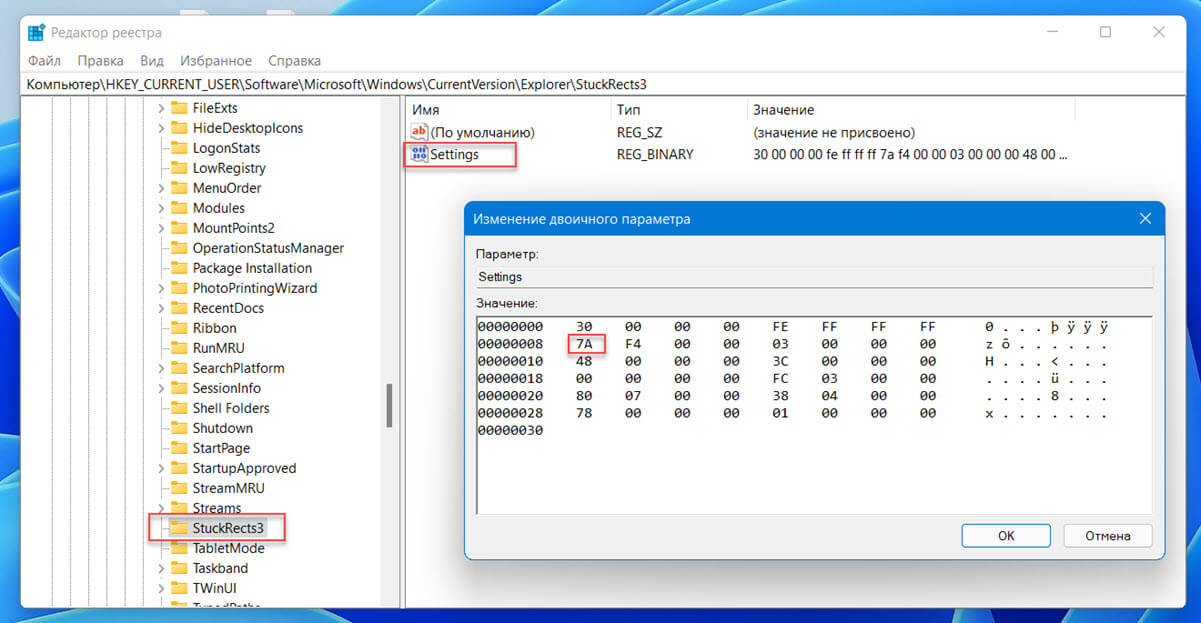Select the 7A byte in hex editor
Viewport: 1201px width, 623px height.
585,344
